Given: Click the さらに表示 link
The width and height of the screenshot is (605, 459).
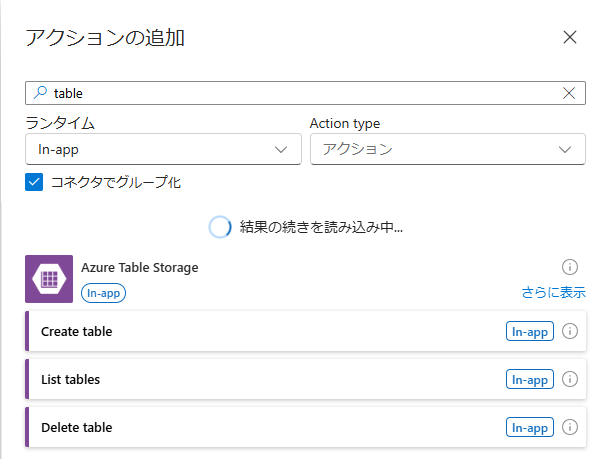Looking at the screenshot, I should pos(553,293).
